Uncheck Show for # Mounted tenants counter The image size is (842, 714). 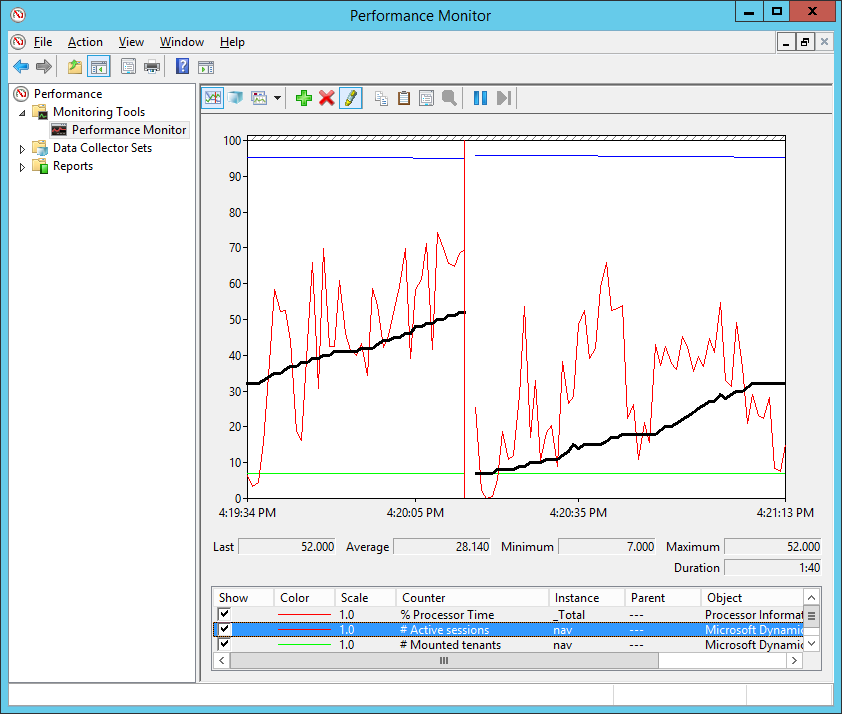coord(225,645)
